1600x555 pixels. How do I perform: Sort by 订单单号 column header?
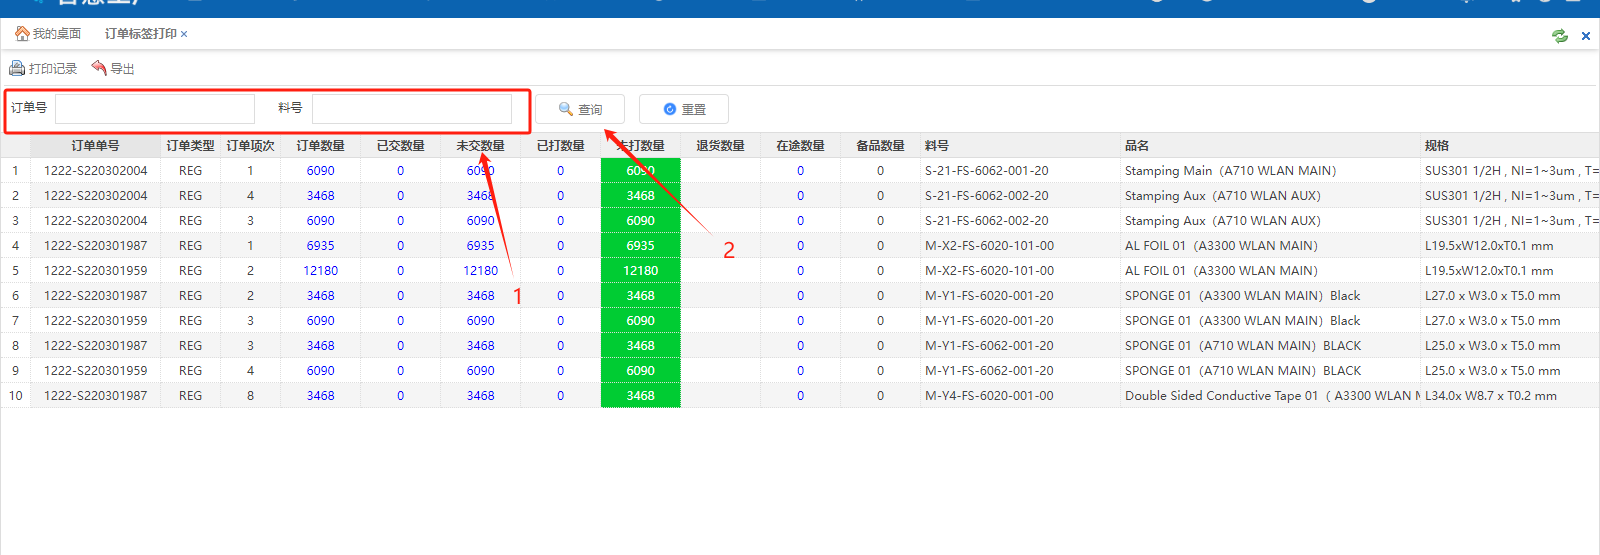95,146
